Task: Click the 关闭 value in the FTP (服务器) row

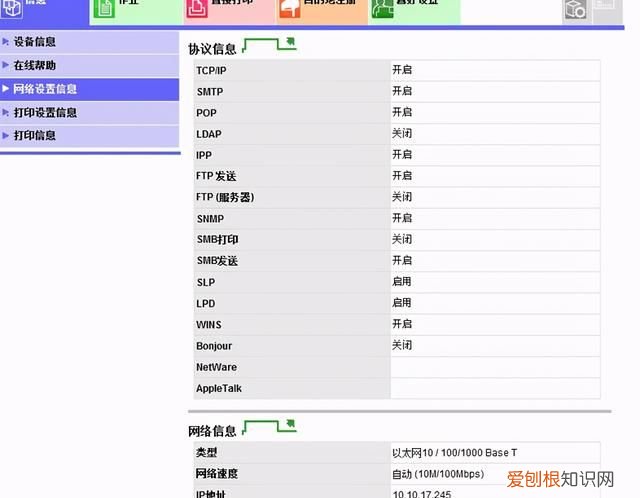Action: tap(402, 197)
